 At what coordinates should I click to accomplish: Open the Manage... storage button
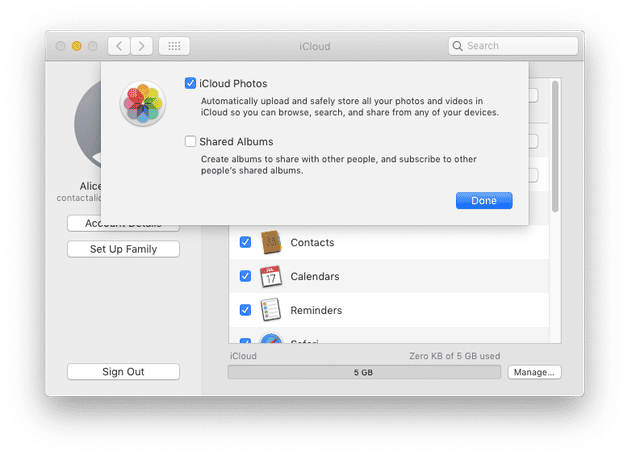534,372
